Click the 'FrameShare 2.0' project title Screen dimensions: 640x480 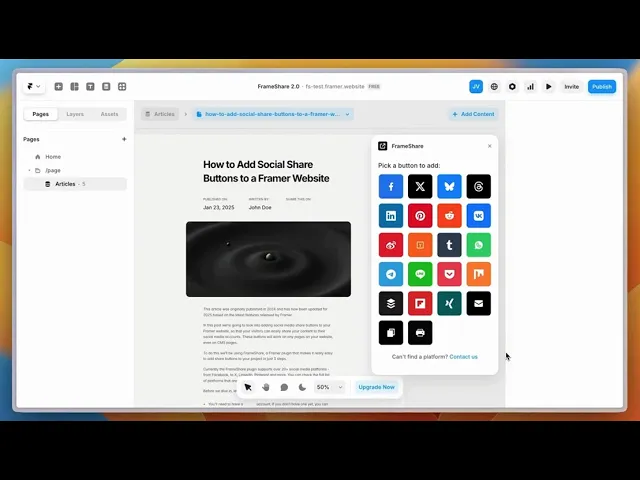point(278,87)
